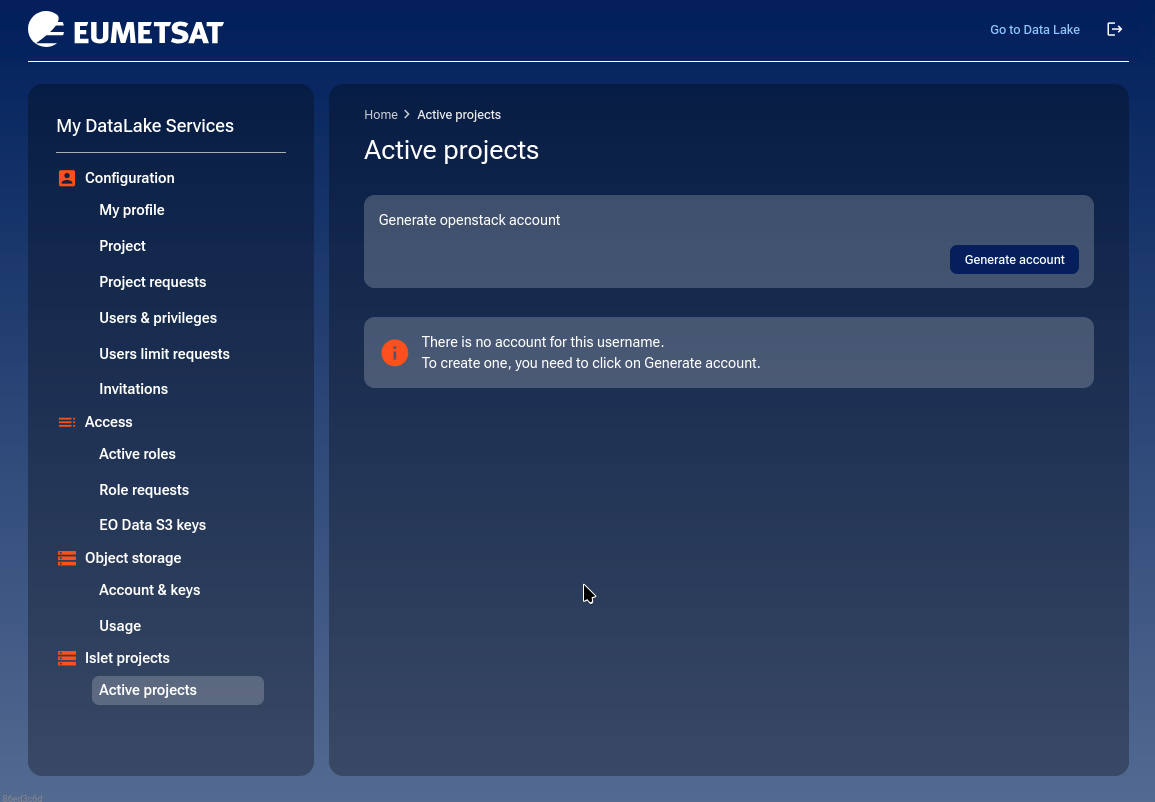Click the Islet projects section heading
This screenshot has width=1155, height=802.
pos(127,658)
